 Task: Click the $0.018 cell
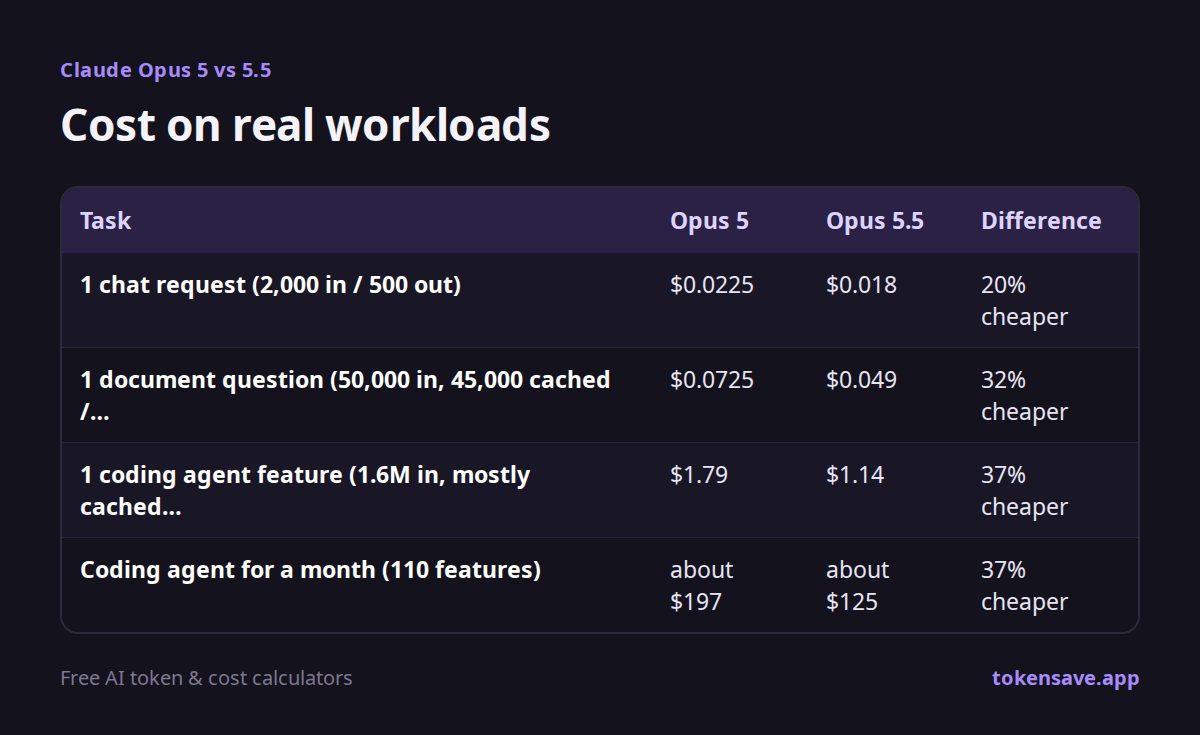coord(861,285)
